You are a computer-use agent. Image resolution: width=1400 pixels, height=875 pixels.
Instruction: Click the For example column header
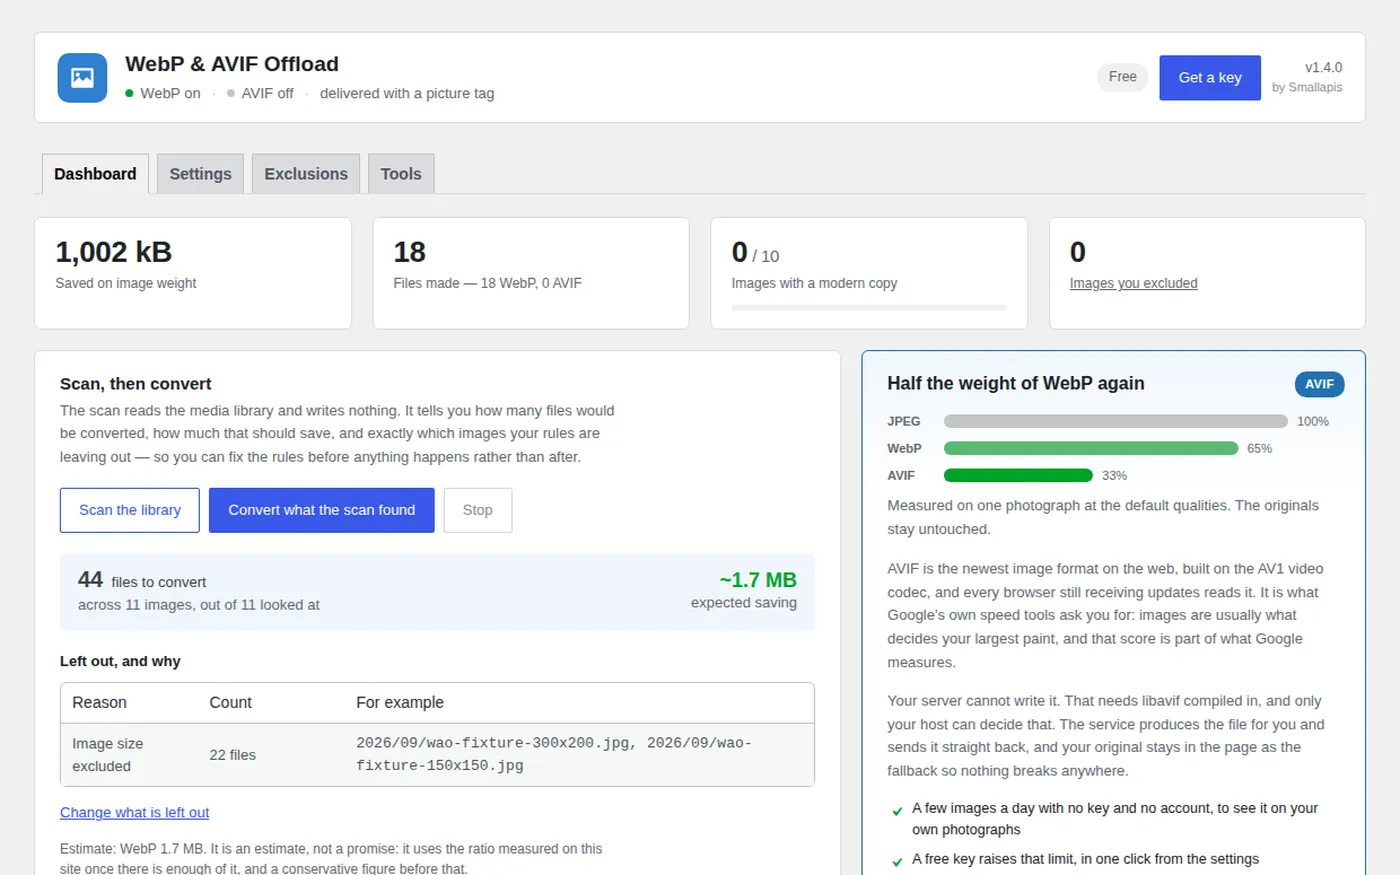(400, 702)
